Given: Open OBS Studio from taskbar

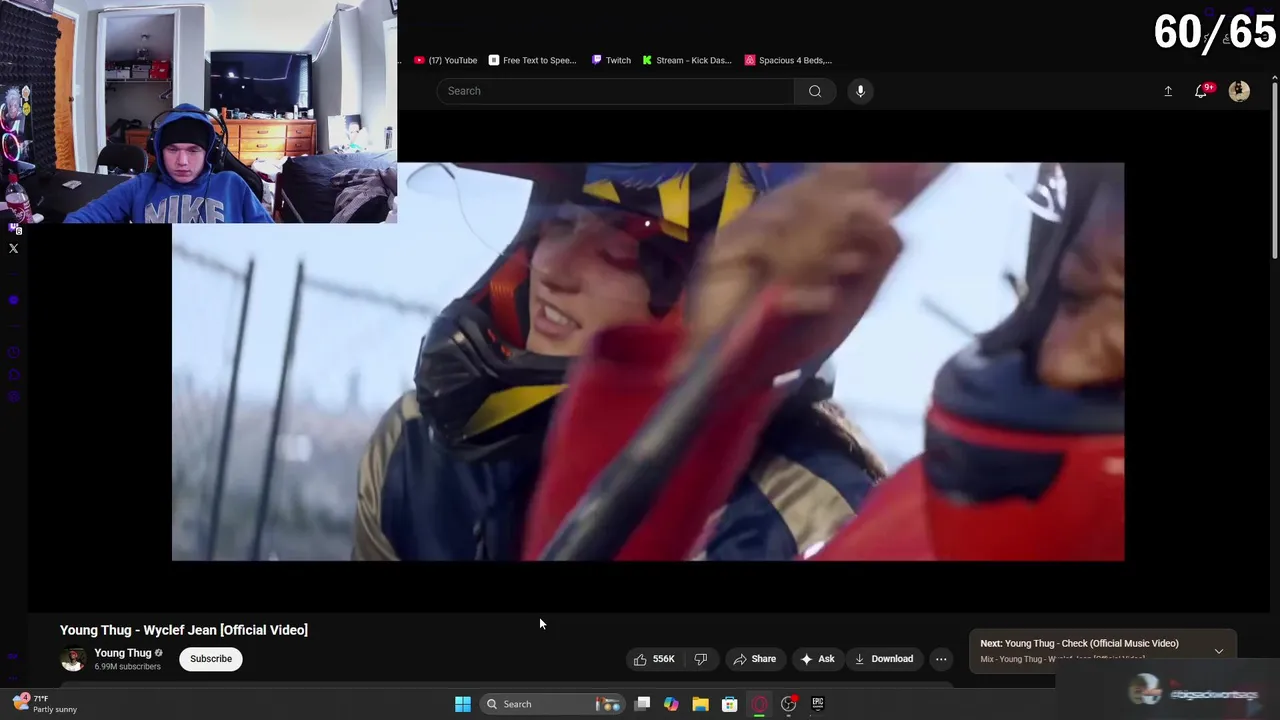Looking at the screenshot, I should click(789, 704).
